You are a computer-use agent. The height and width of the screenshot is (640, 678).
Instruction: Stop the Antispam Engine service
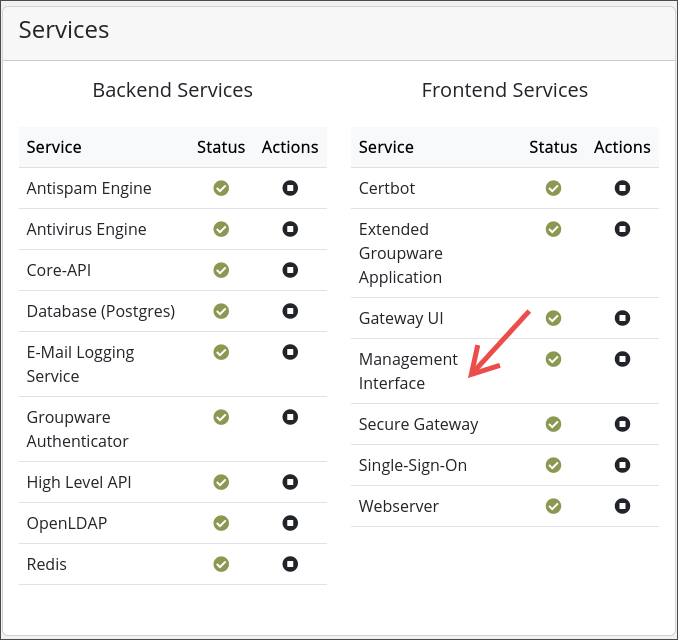[x=290, y=188]
